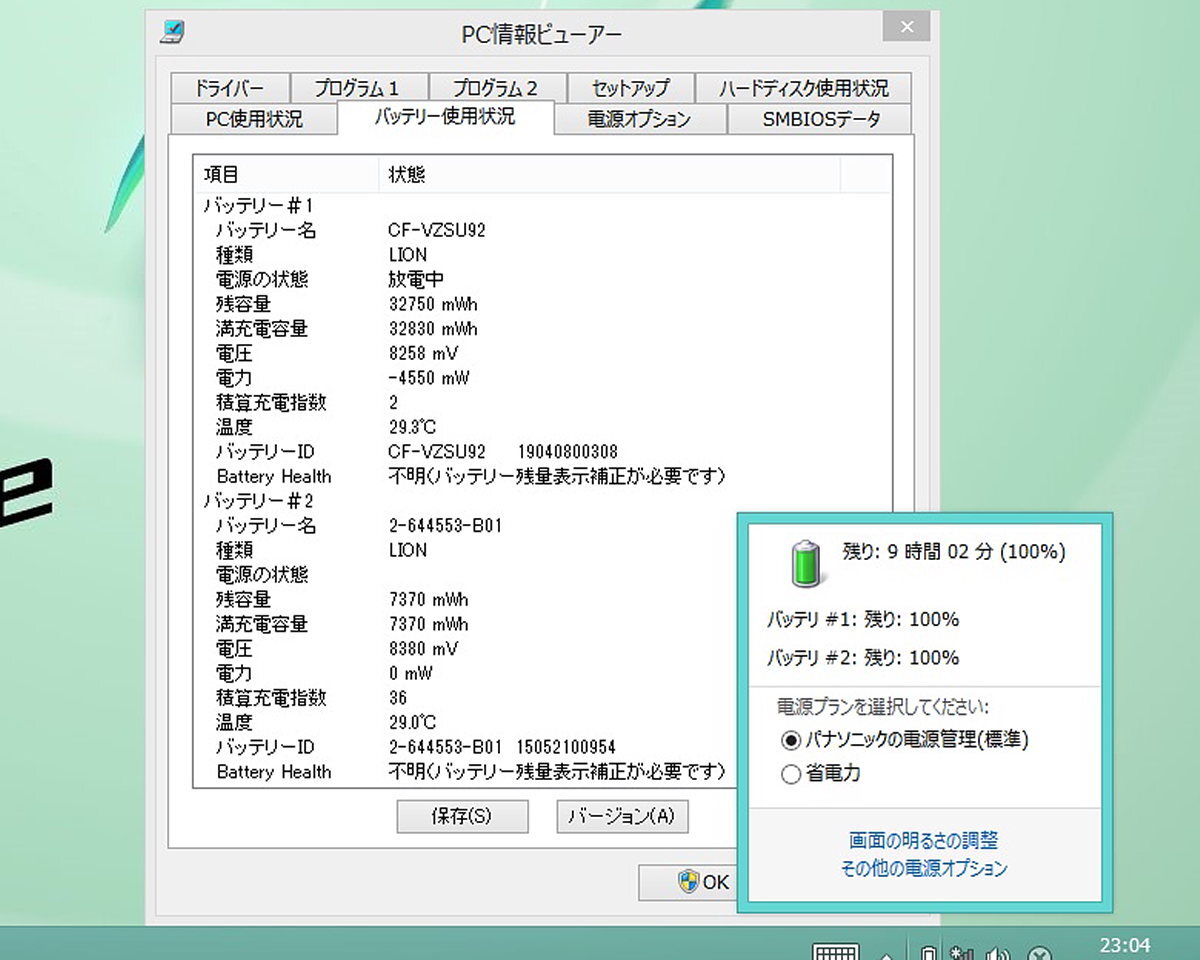The image size is (1200, 960).
Task: Click the 8380 mV voltage value
Action: coord(423,649)
